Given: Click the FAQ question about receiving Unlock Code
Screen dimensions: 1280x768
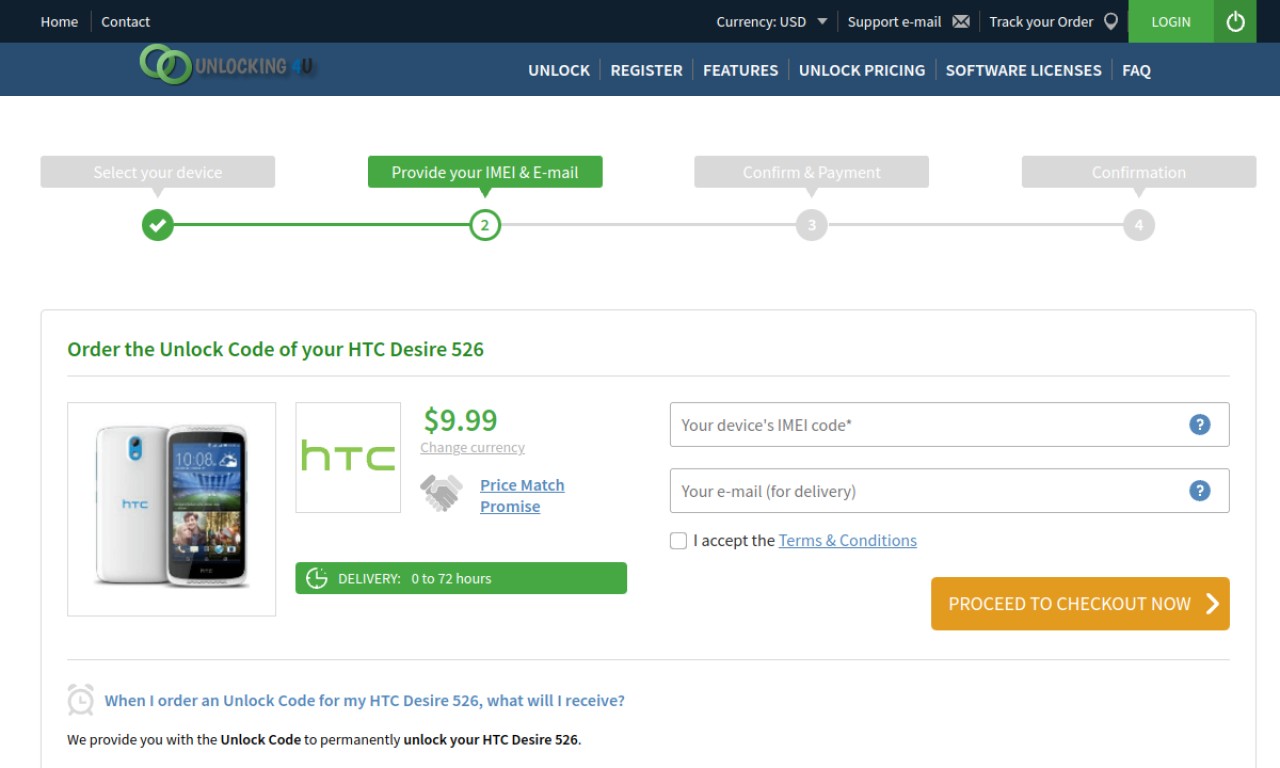Looking at the screenshot, I should [365, 700].
